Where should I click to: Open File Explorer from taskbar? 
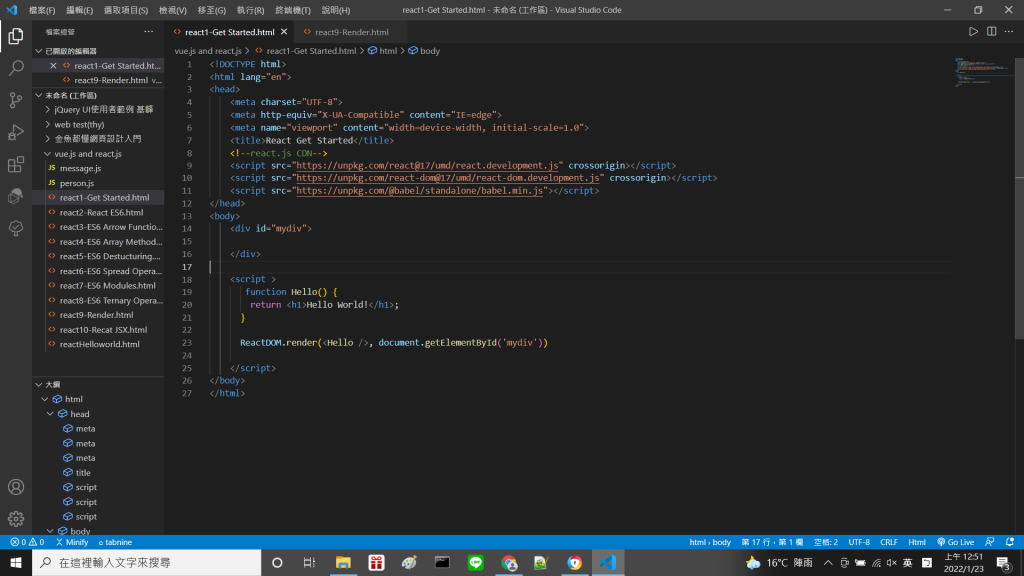(x=344, y=562)
